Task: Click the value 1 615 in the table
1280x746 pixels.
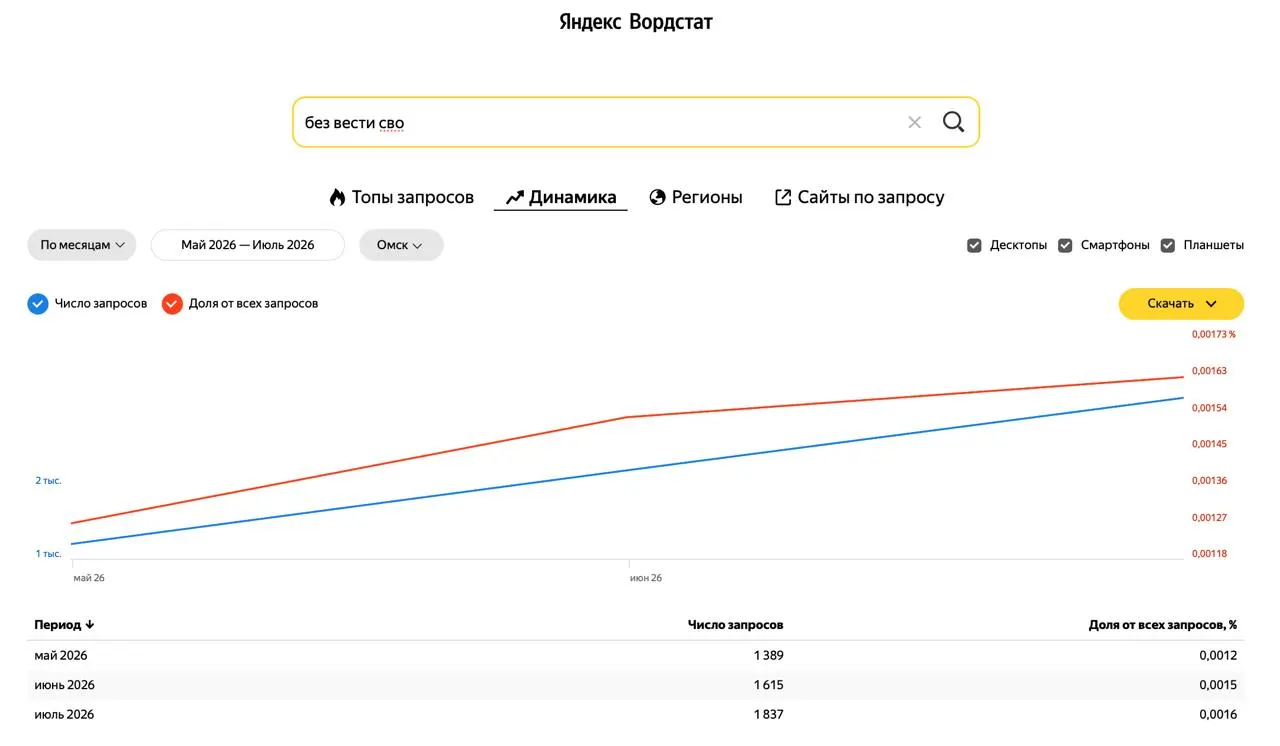Action: click(768, 685)
